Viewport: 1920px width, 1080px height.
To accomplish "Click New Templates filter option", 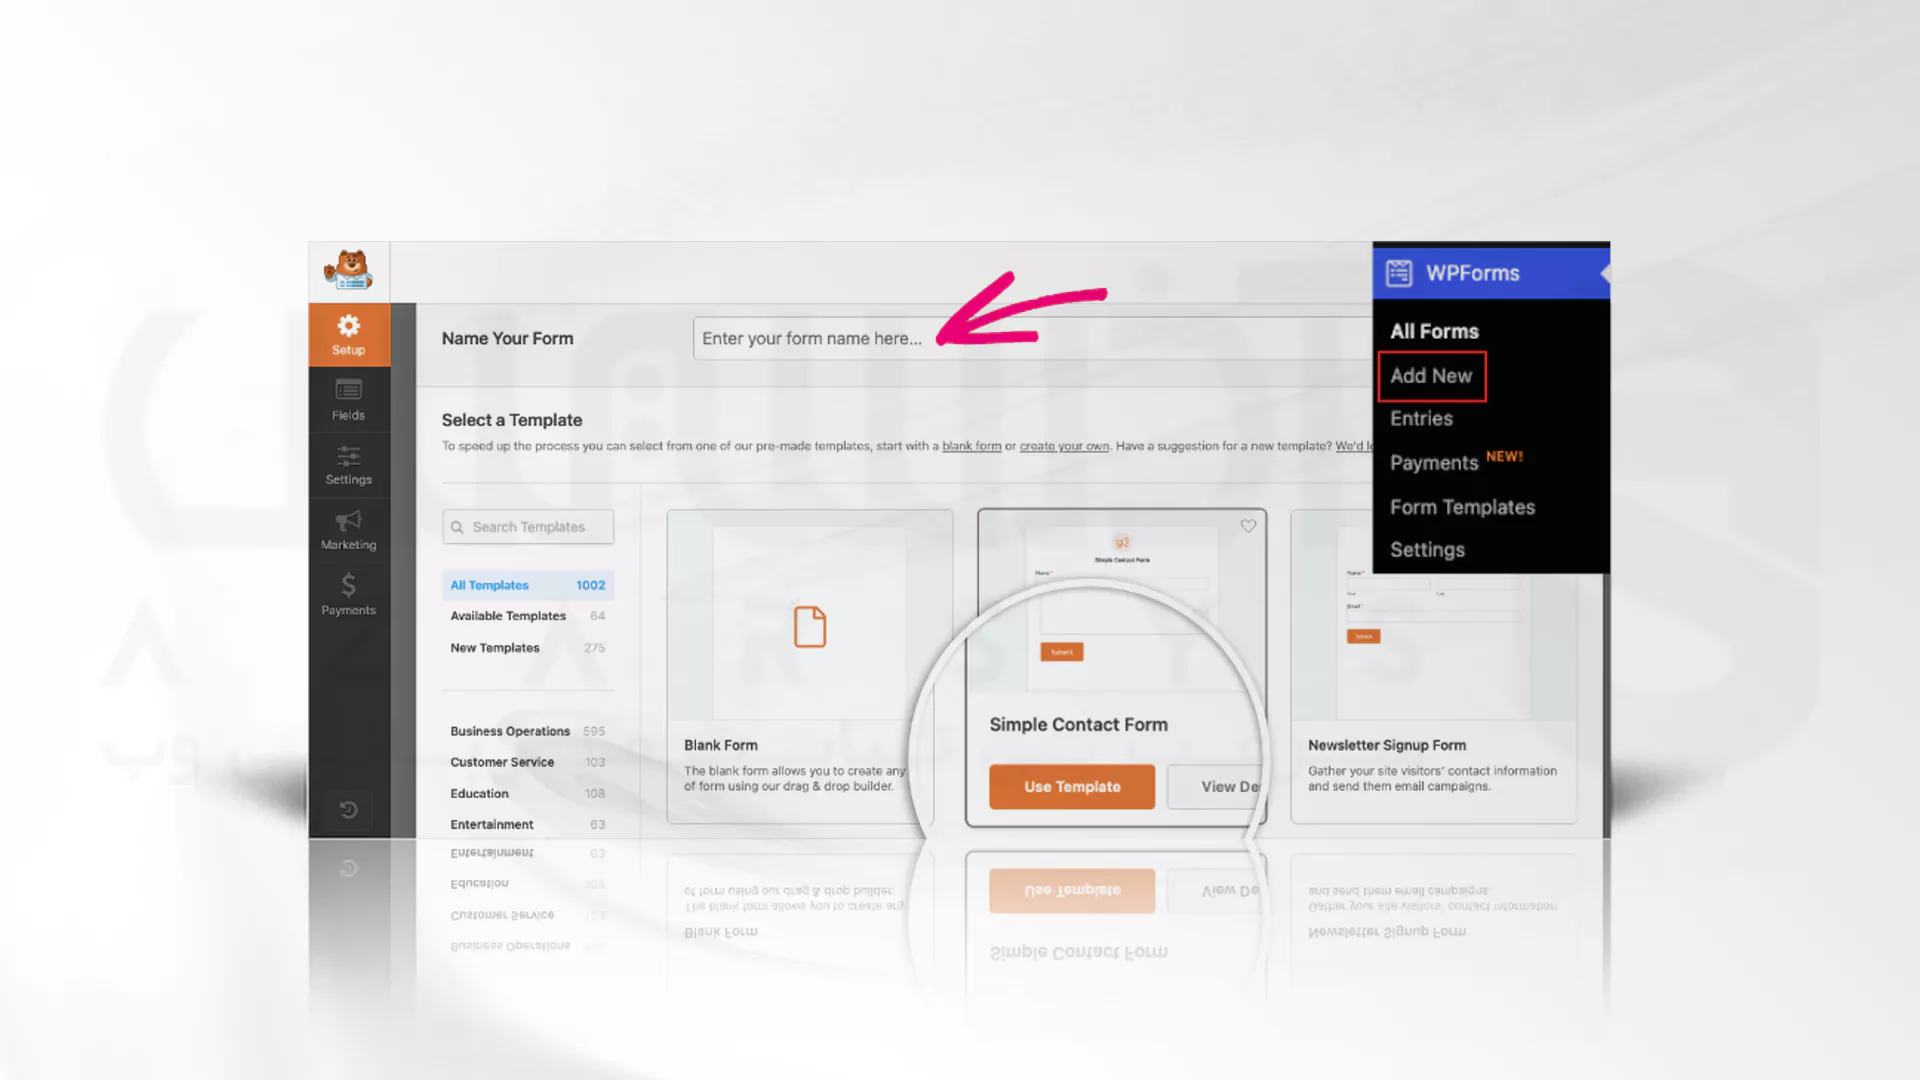I will pyautogui.click(x=495, y=647).
